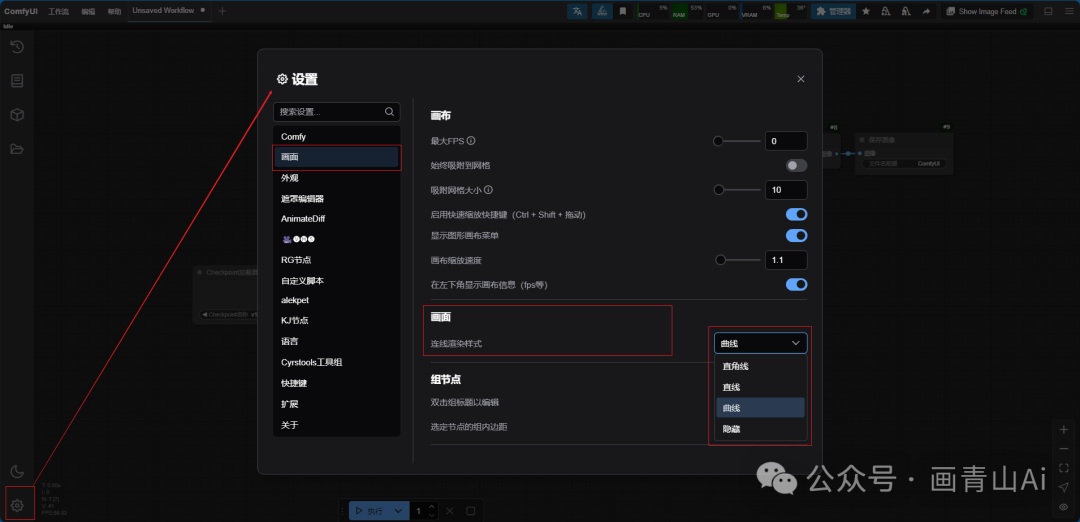Screen dimensions: 1080x522
Task: Select 遮罩编辑器 settings category
Action: tap(336, 198)
